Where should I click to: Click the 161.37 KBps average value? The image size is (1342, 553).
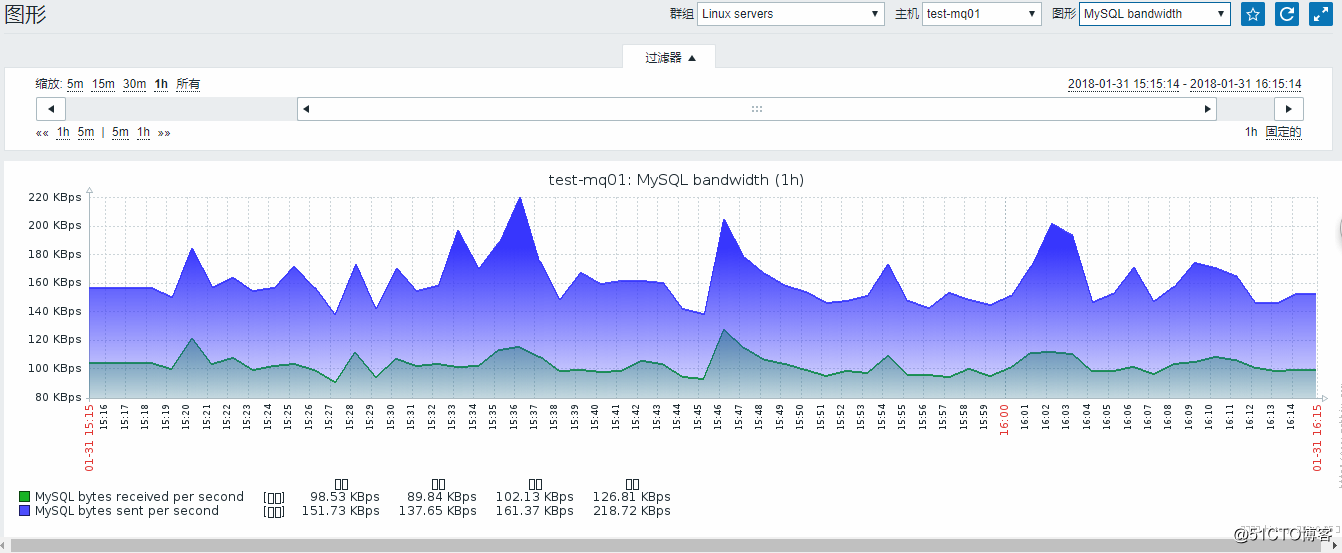[x=535, y=511]
